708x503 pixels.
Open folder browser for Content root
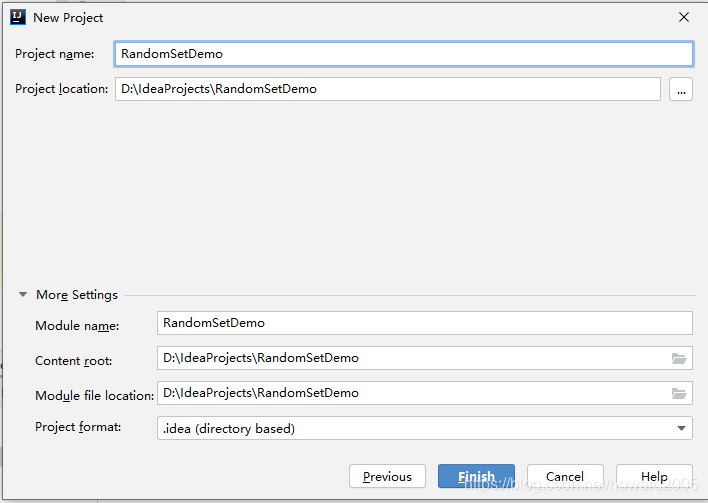pyautogui.click(x=679, y=359)
